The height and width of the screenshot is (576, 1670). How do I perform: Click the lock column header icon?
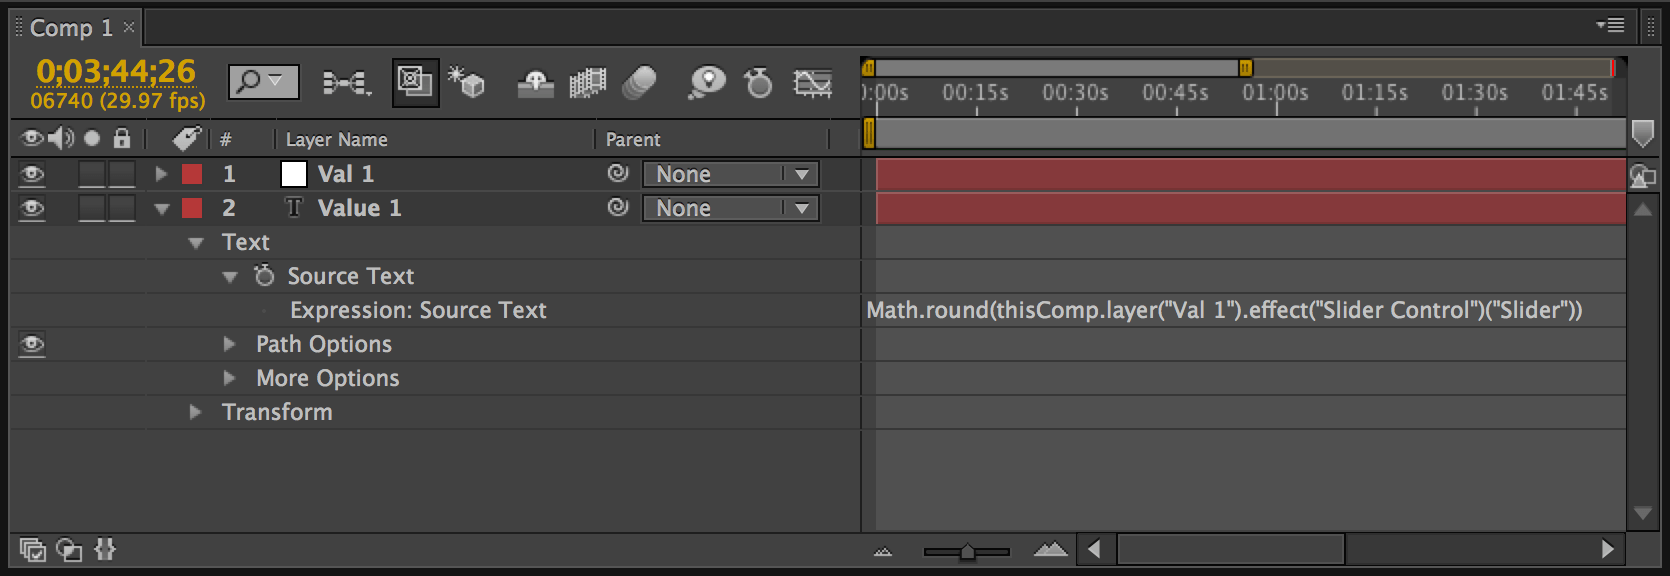(122, 138)
